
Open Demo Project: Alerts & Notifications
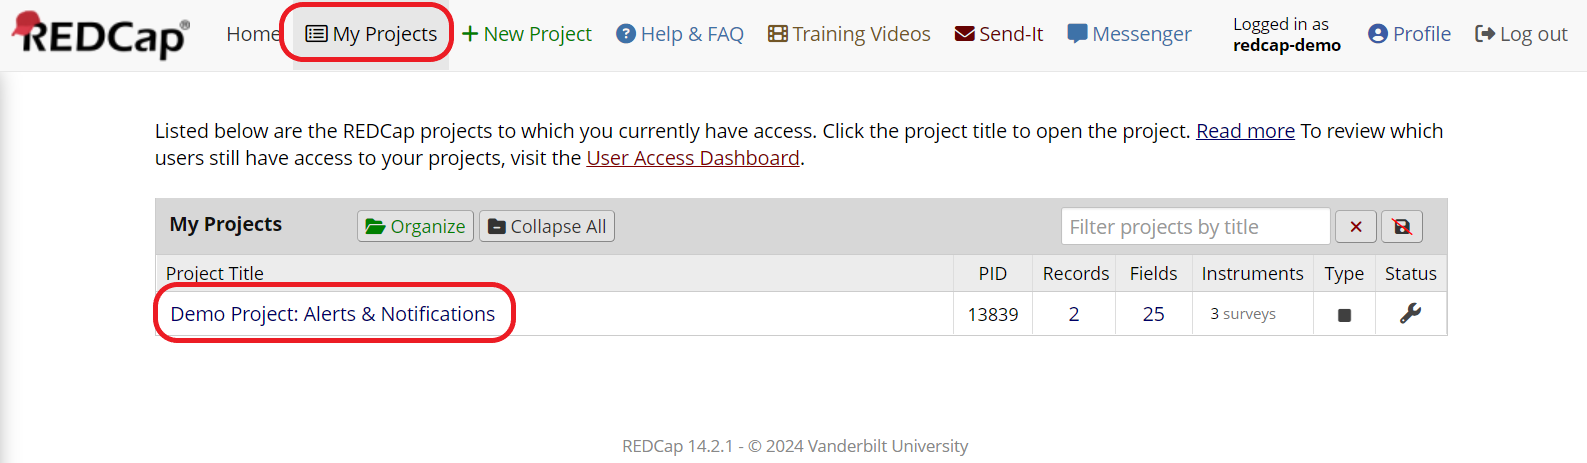click(x=332, y=314)
